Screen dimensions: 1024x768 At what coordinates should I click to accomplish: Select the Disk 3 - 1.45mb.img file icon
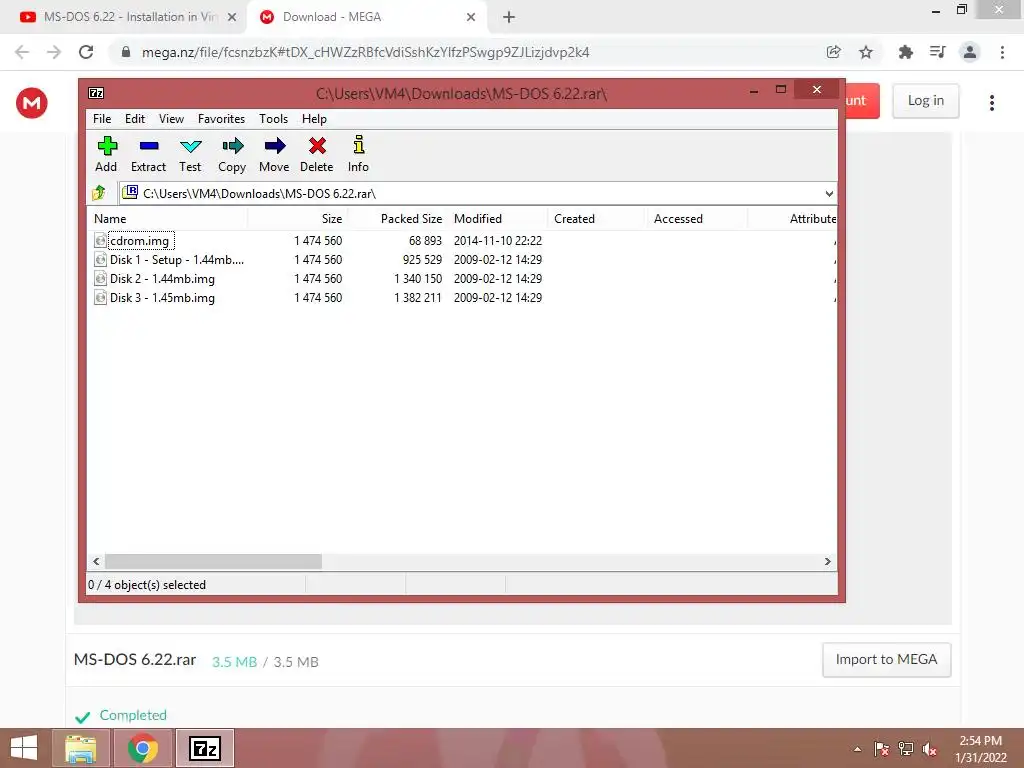point(100,297)
